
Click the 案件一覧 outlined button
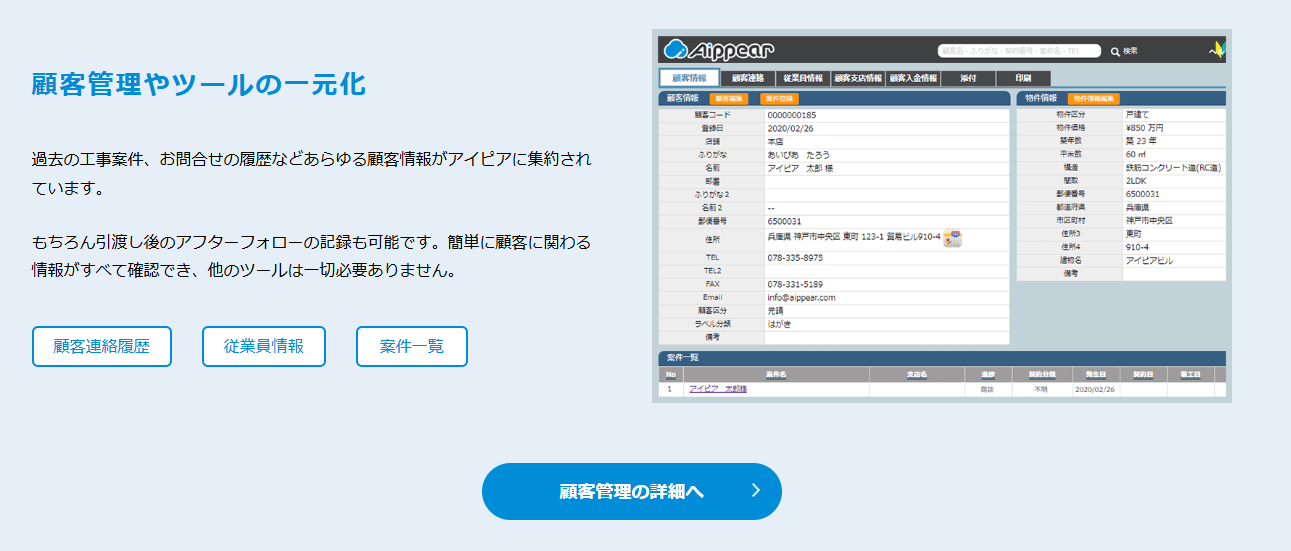(411, 347)
